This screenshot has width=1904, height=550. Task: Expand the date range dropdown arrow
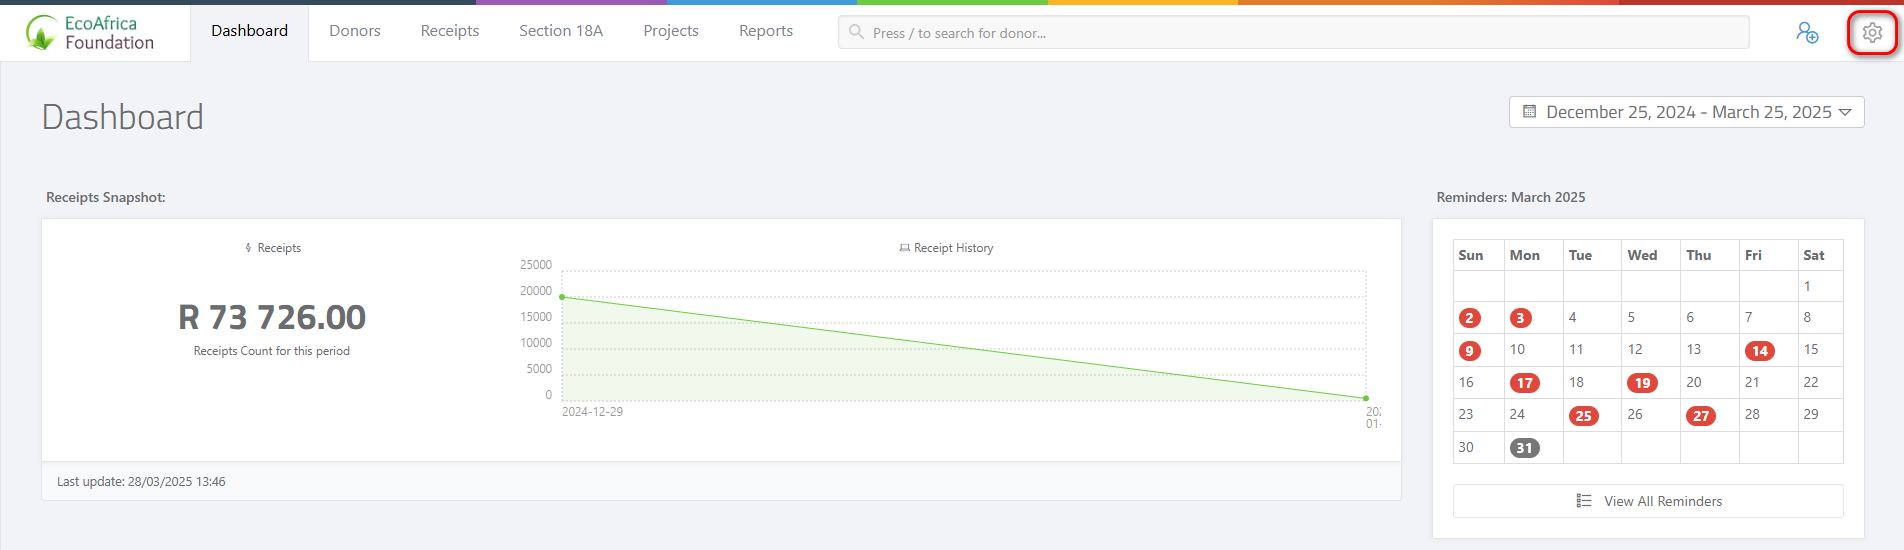1845,112
